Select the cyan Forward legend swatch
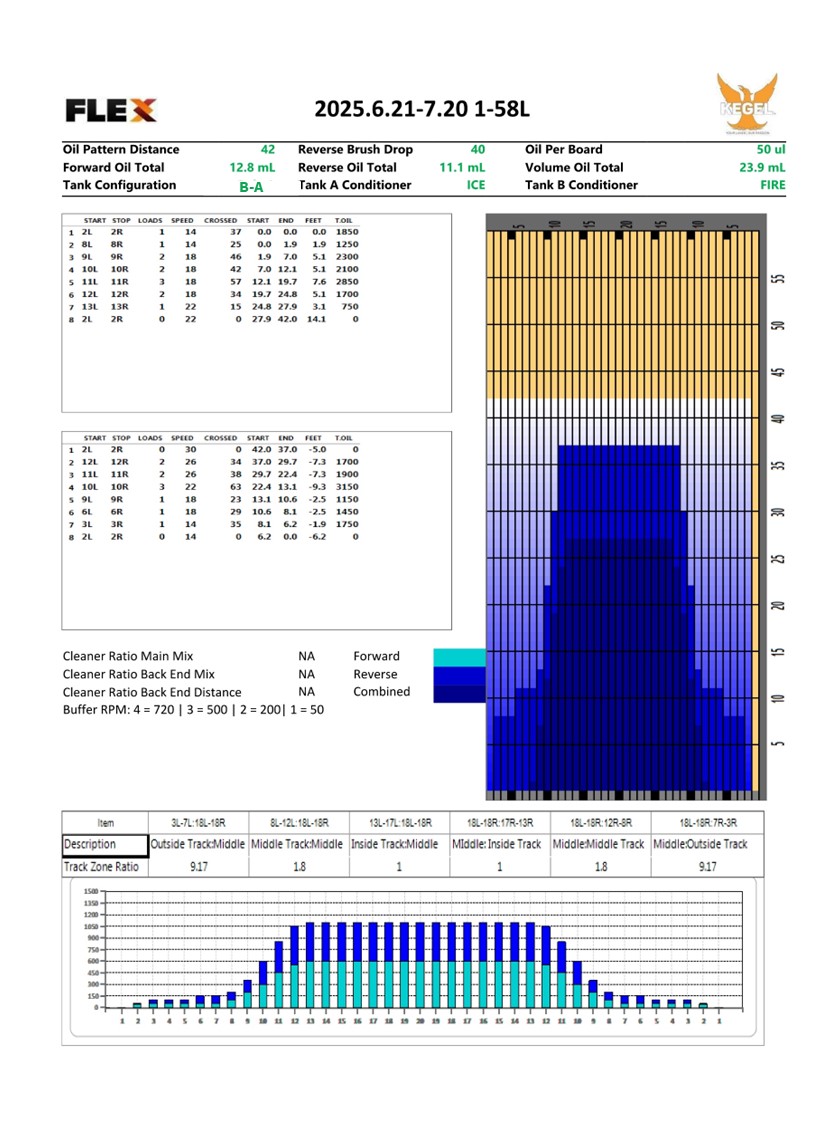 pyautogui.click(x=459, y=657)
